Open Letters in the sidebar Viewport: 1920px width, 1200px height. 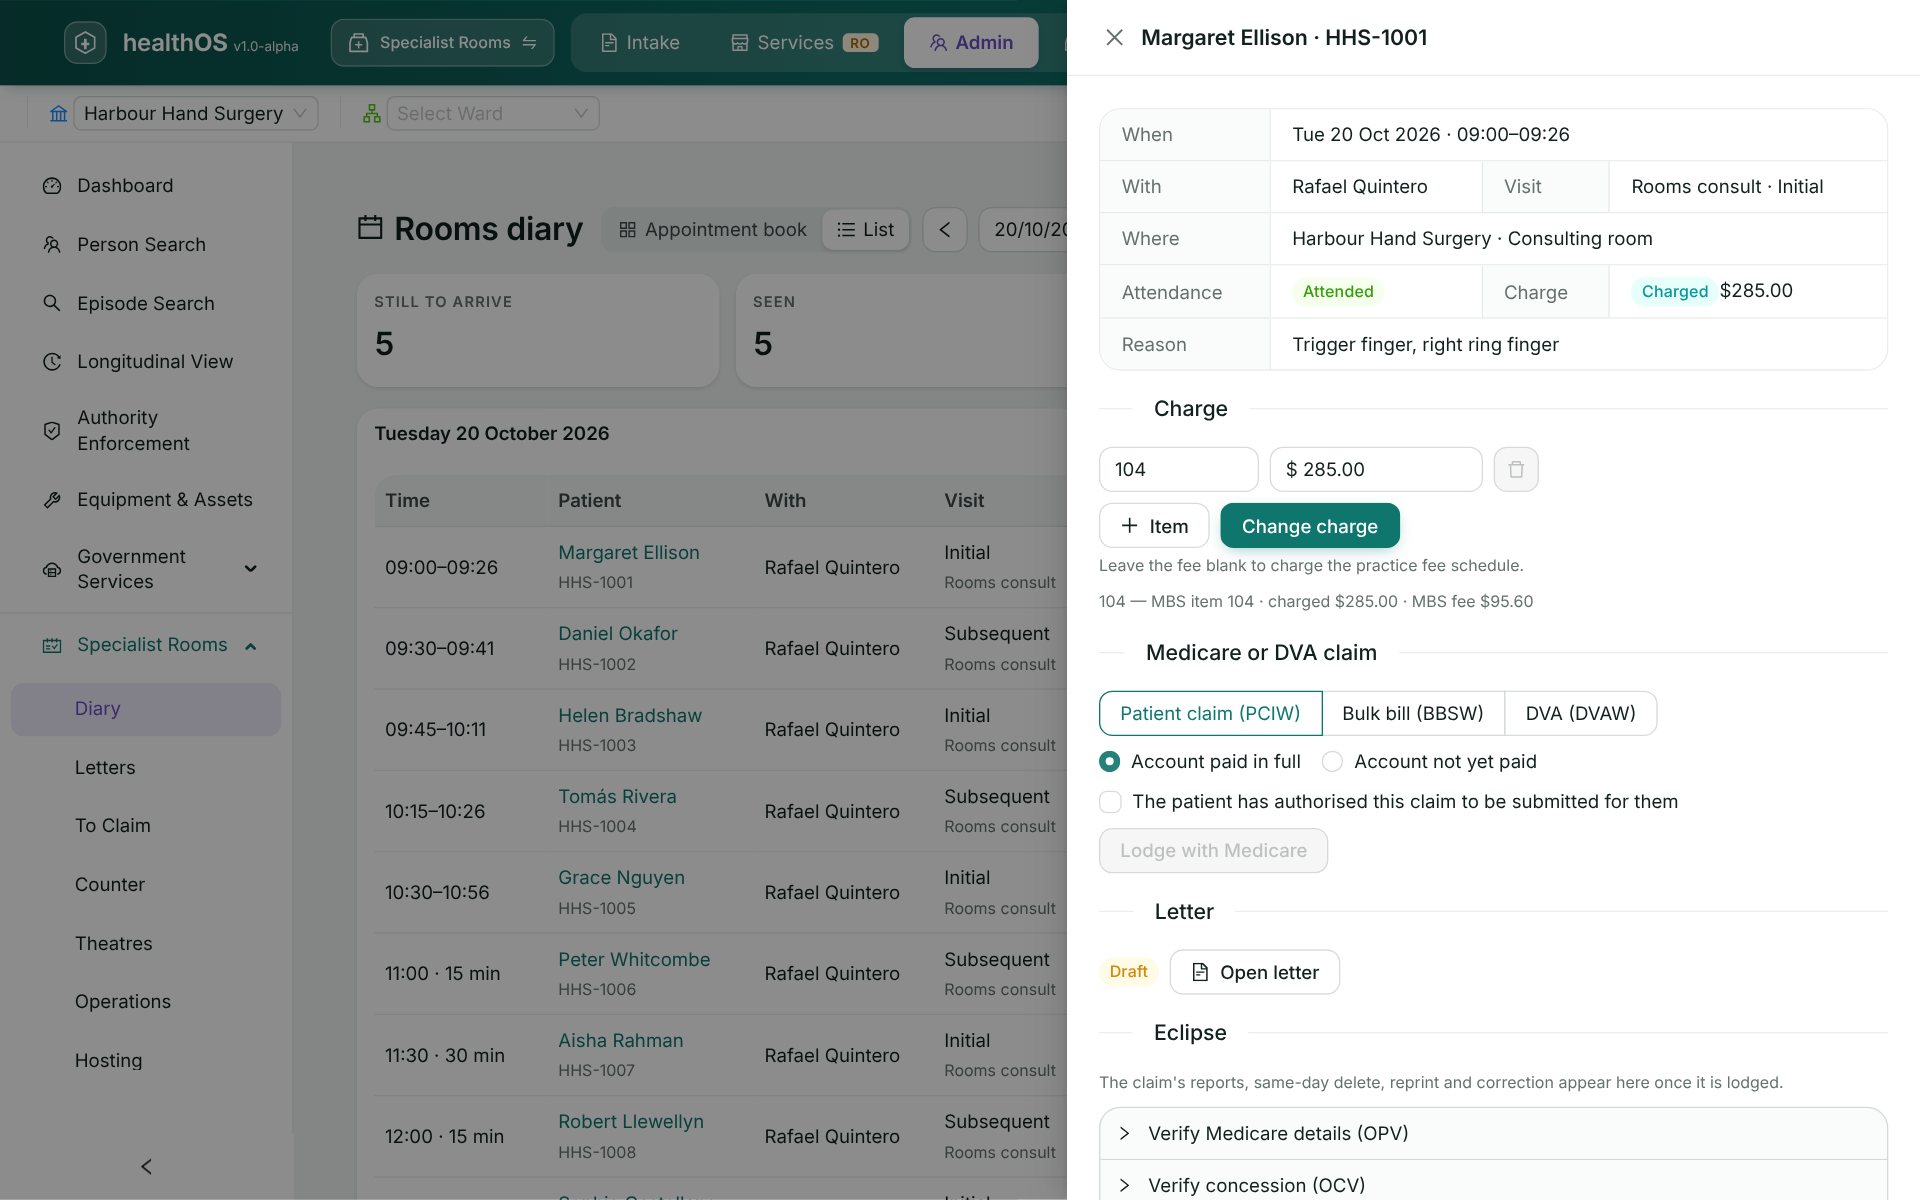pos(146,767)
